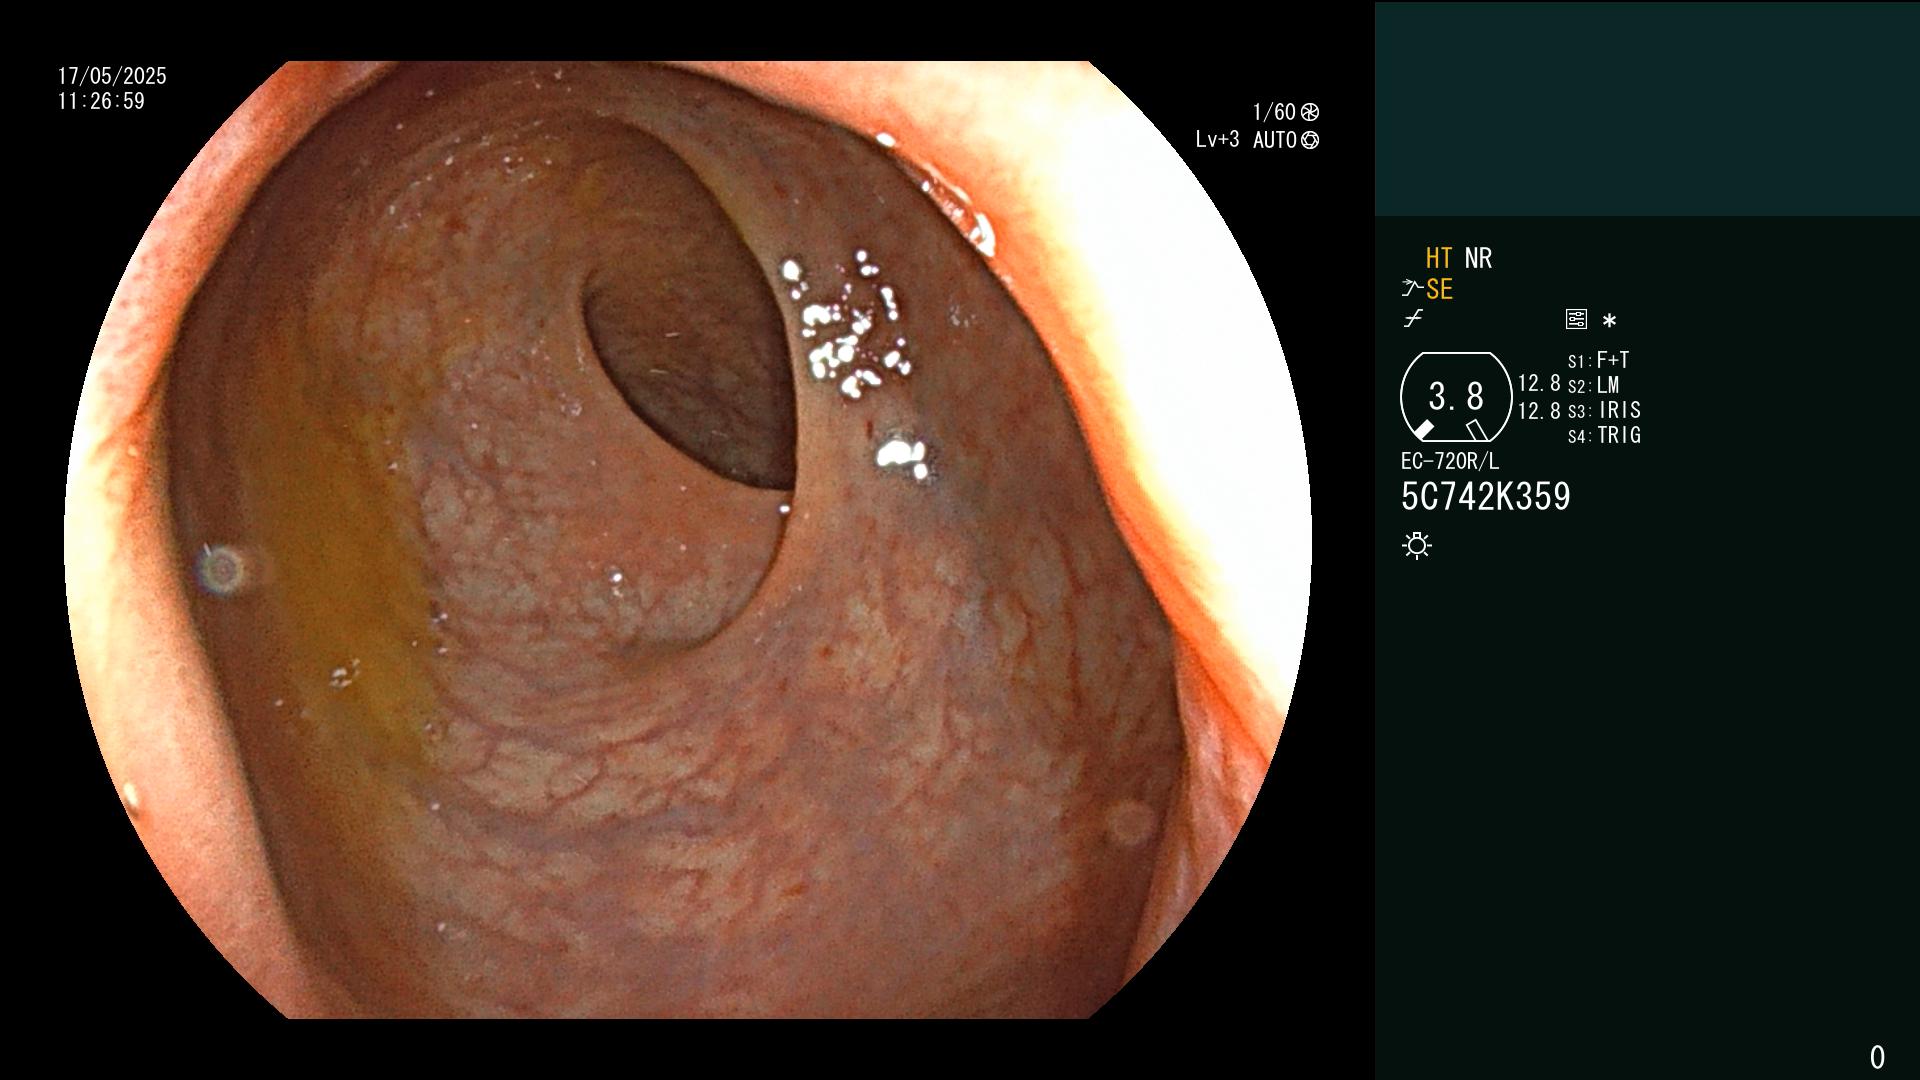Viewport: 1920px width, 1080px height.
Task: Click the date 17/05/2025
Action: point(112,76)
